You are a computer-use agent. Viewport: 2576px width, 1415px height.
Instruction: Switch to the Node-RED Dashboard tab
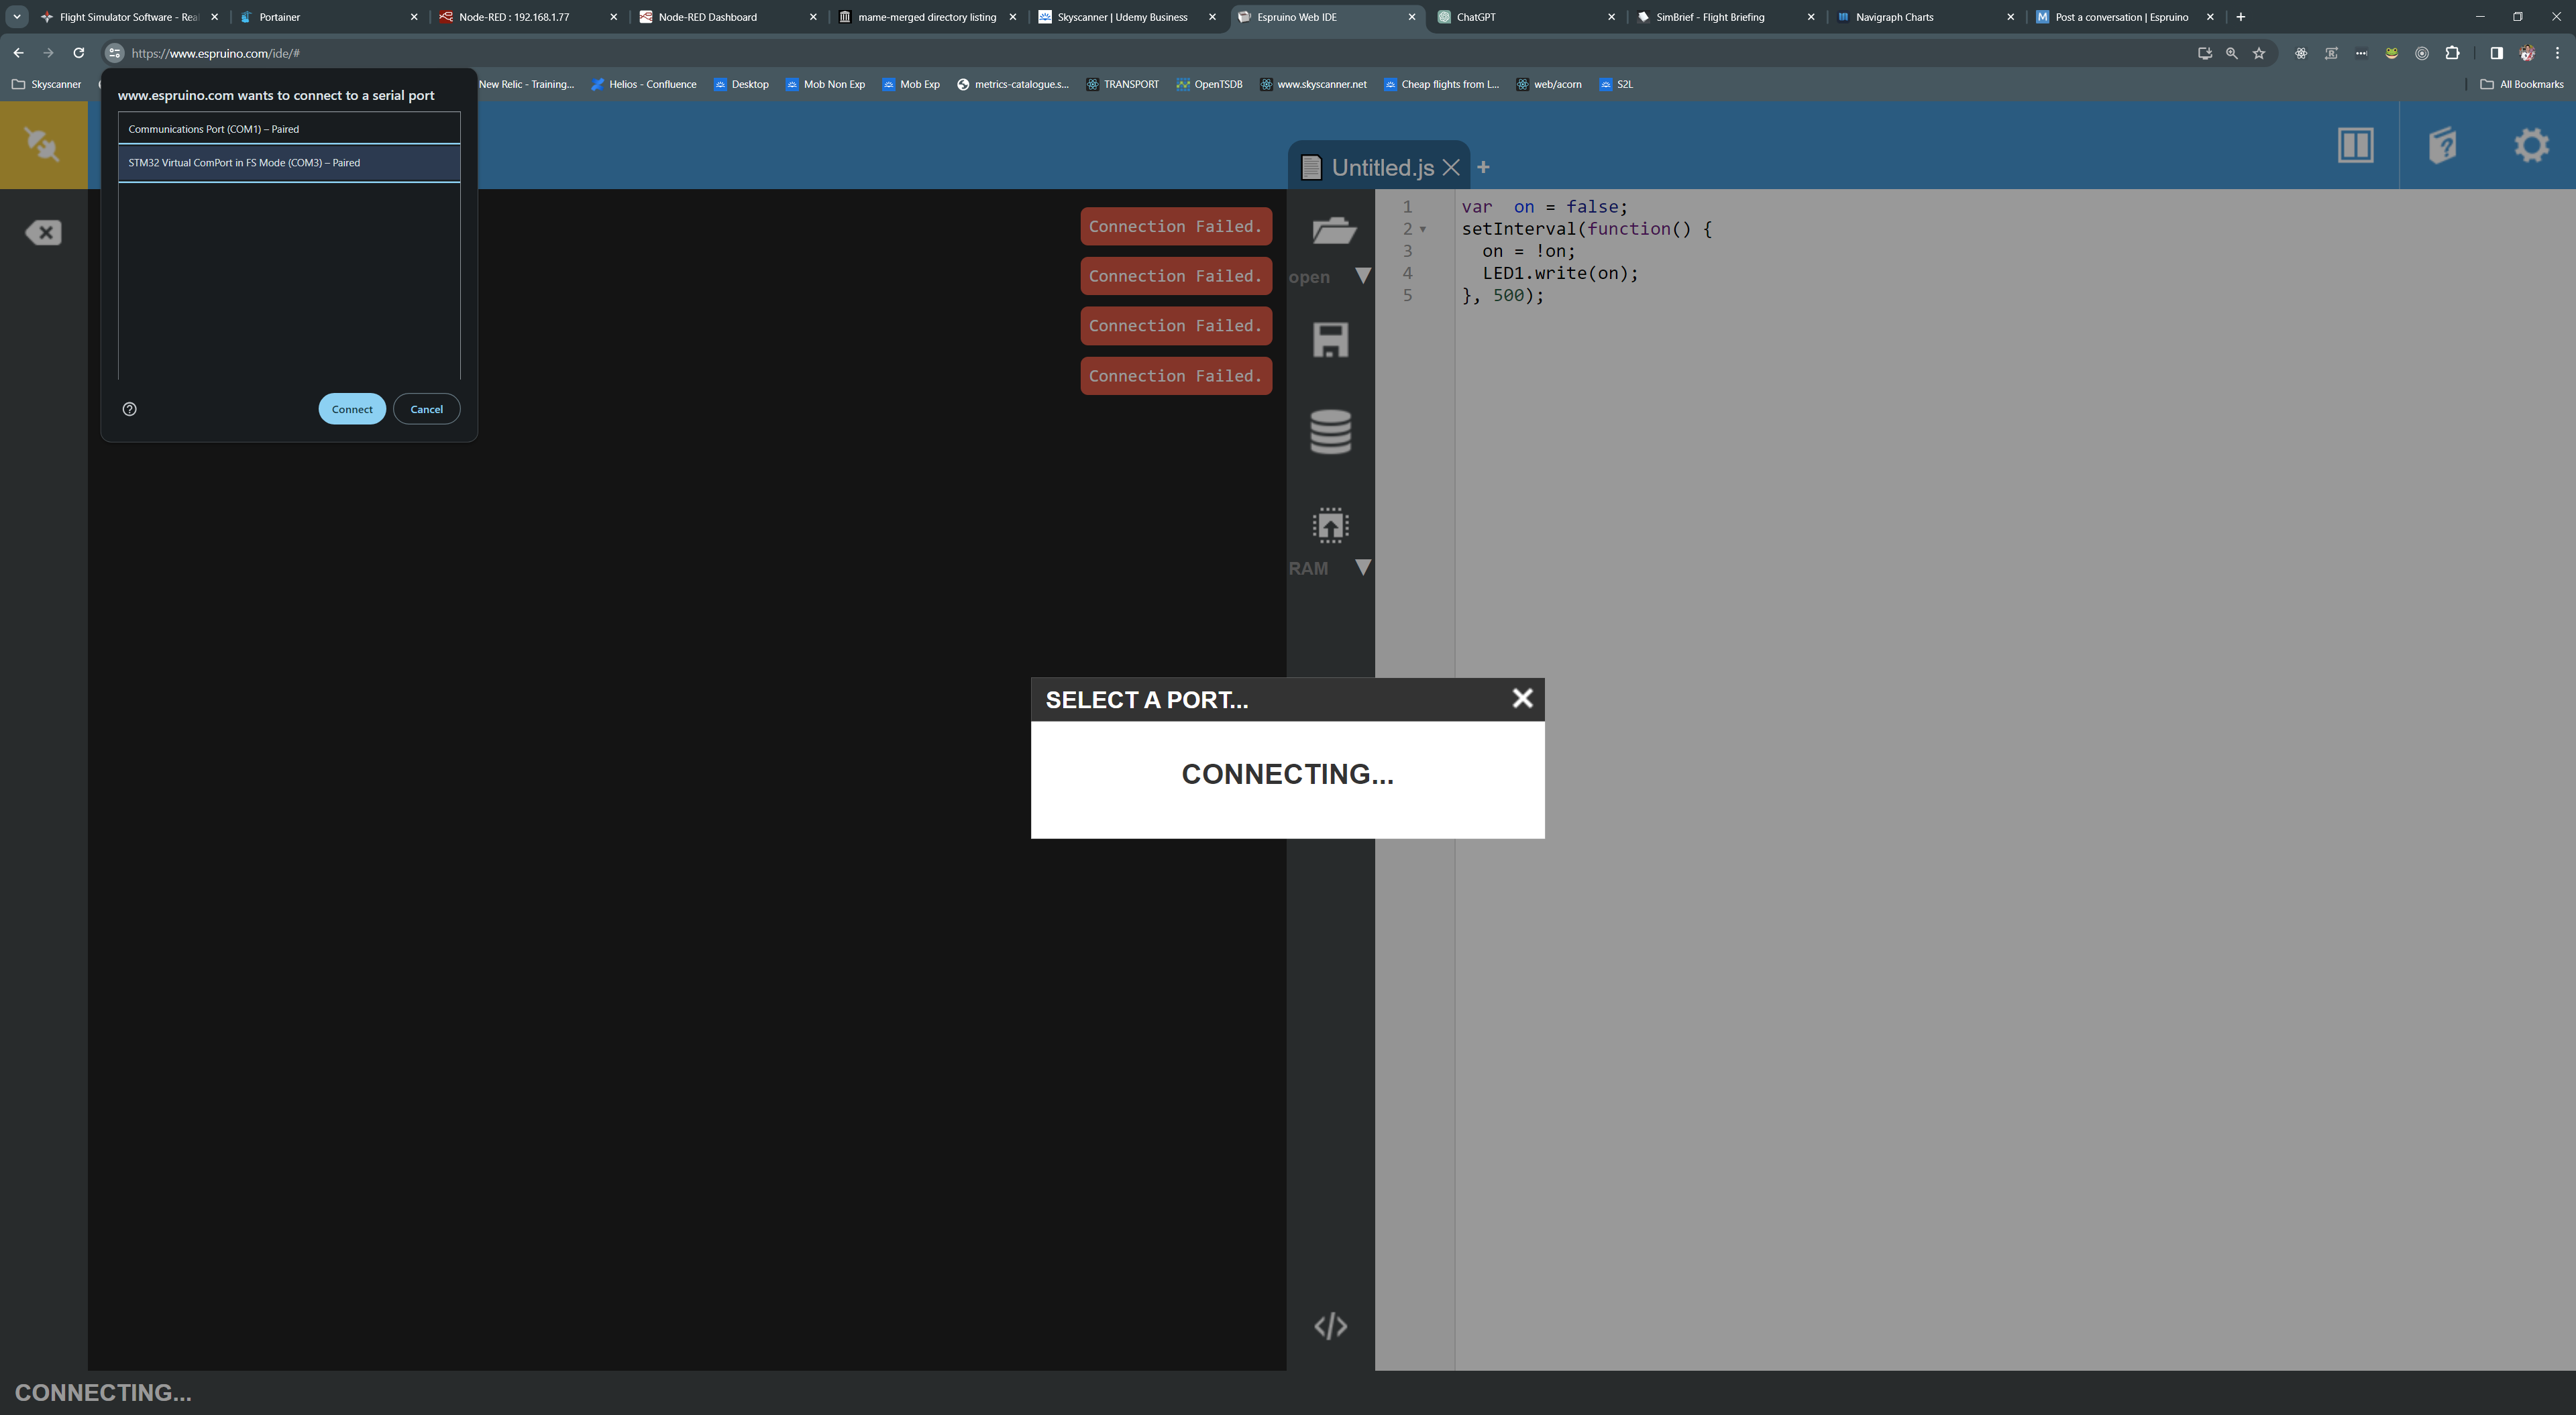coord(729,17)
